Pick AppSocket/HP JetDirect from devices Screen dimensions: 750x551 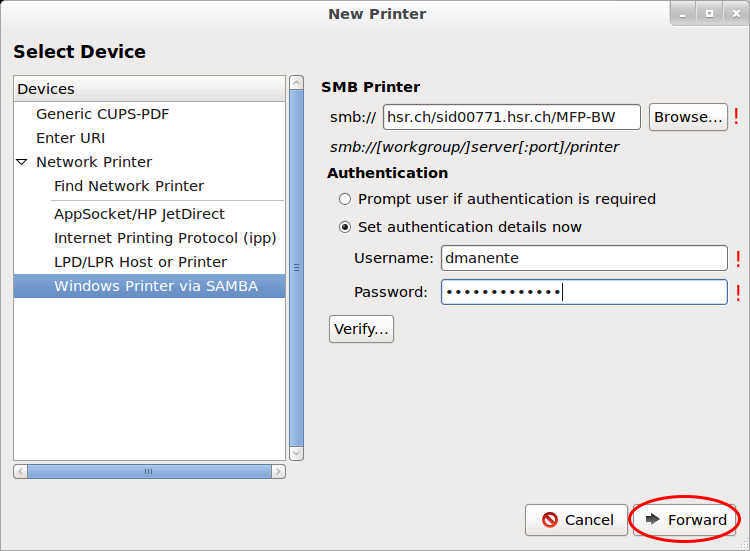(139, 214)
